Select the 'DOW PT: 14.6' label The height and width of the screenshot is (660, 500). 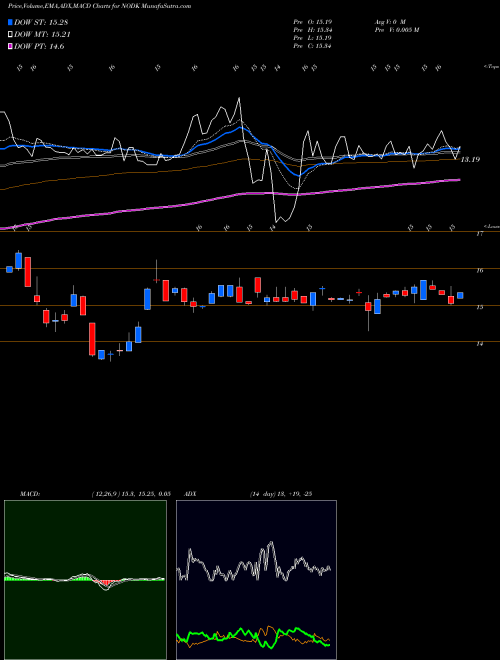[39, 46]
